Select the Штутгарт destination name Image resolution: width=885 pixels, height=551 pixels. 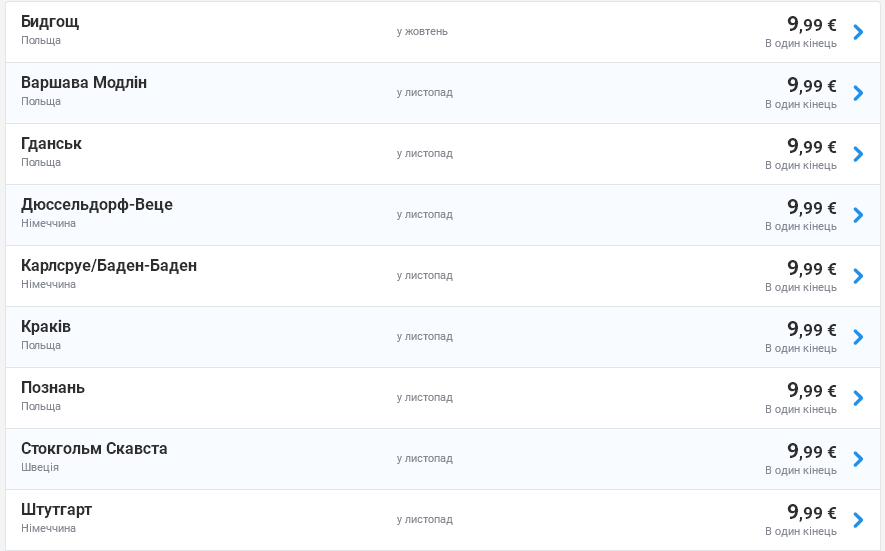(57, 510)
